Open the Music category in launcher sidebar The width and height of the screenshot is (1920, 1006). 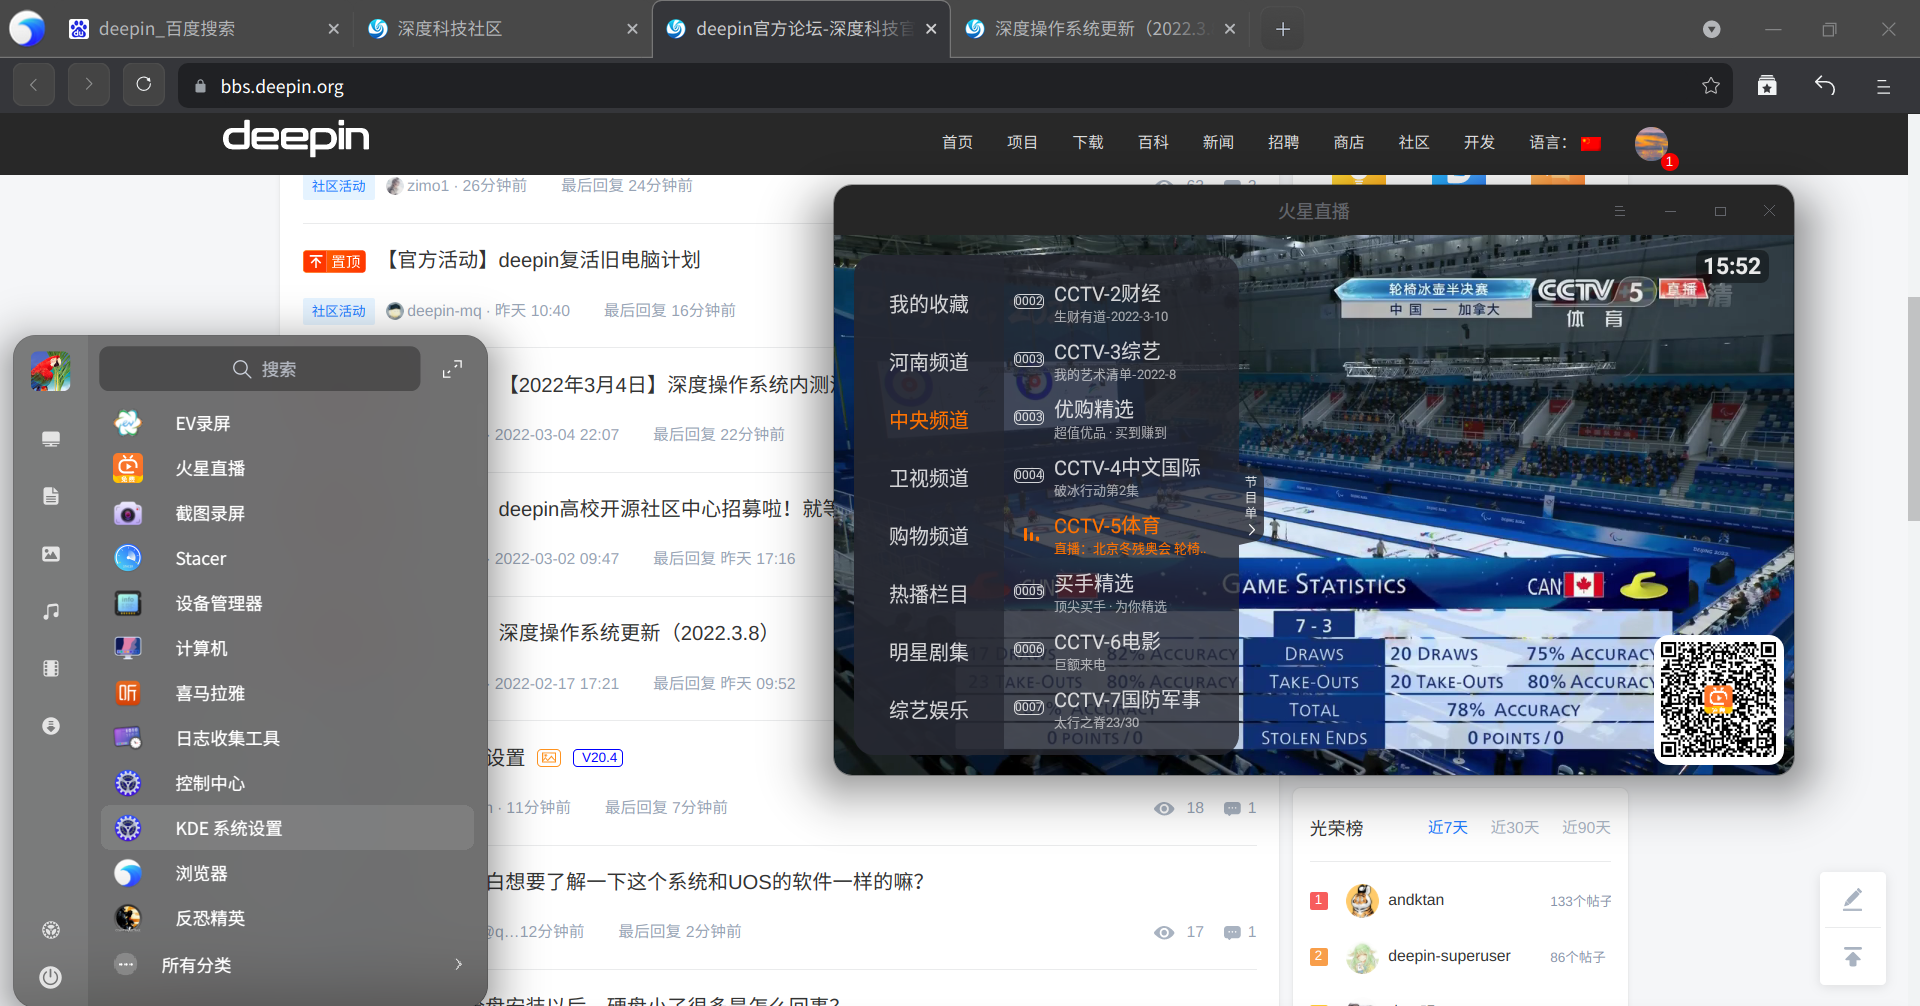[x=50, y=611]
